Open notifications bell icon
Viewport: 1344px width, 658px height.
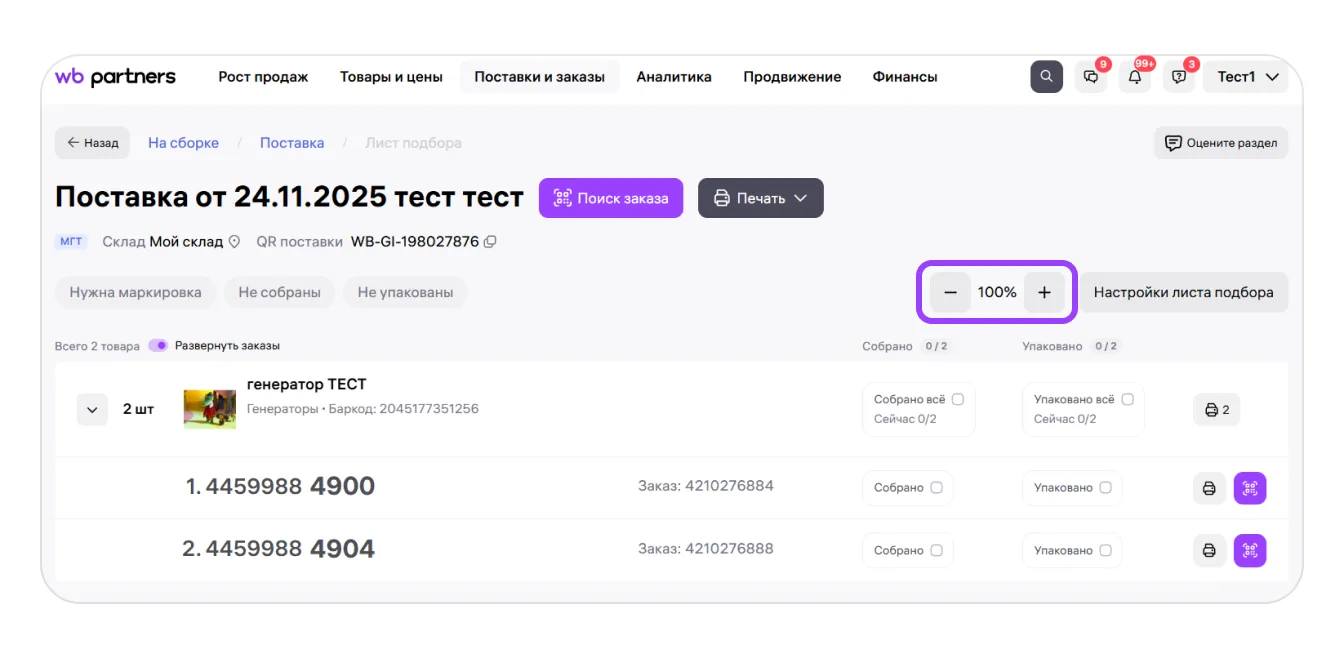(x=1134, y=77)
